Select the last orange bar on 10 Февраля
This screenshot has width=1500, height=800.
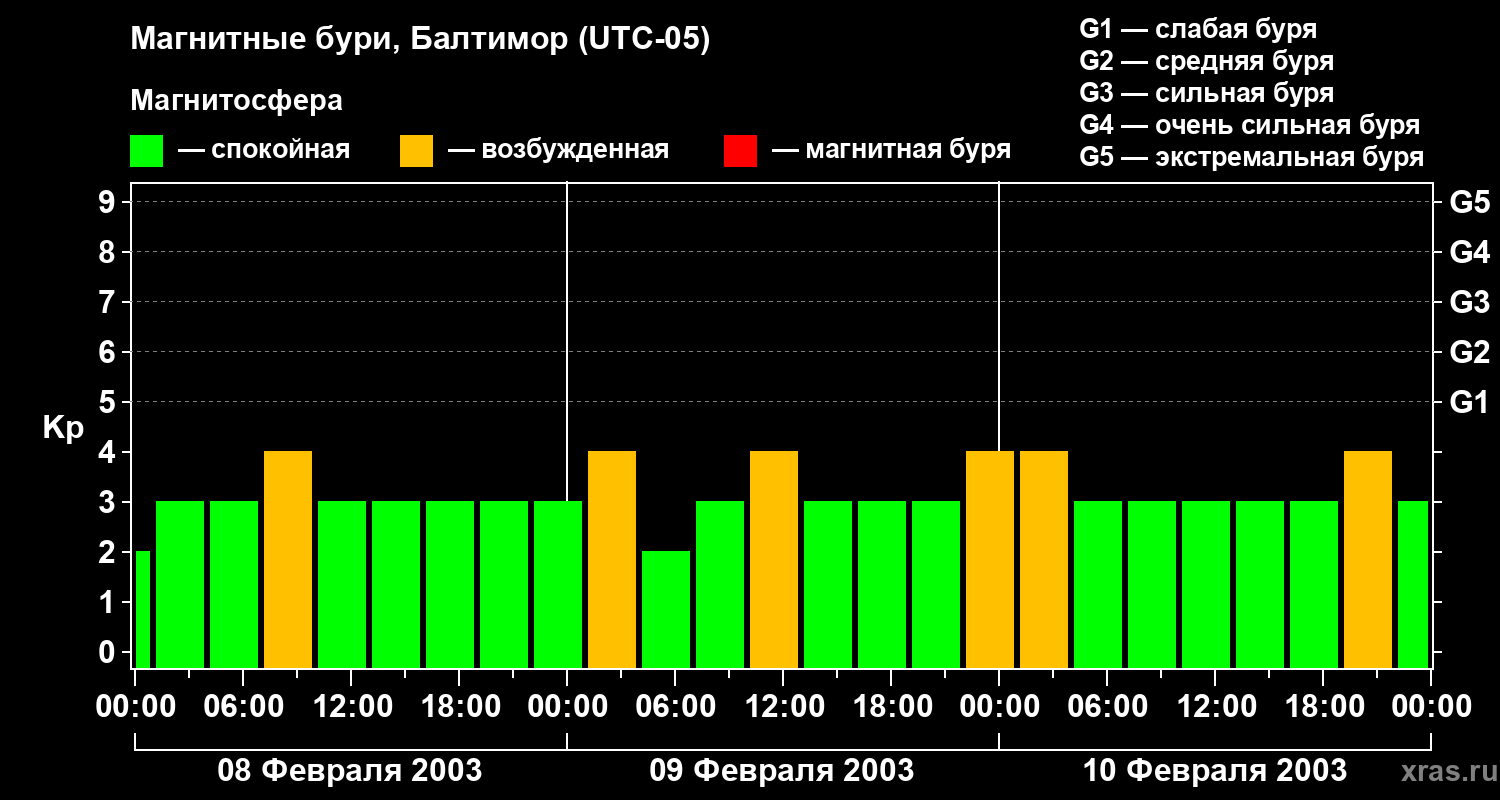pyautogui.click(x=1368, y=559)
